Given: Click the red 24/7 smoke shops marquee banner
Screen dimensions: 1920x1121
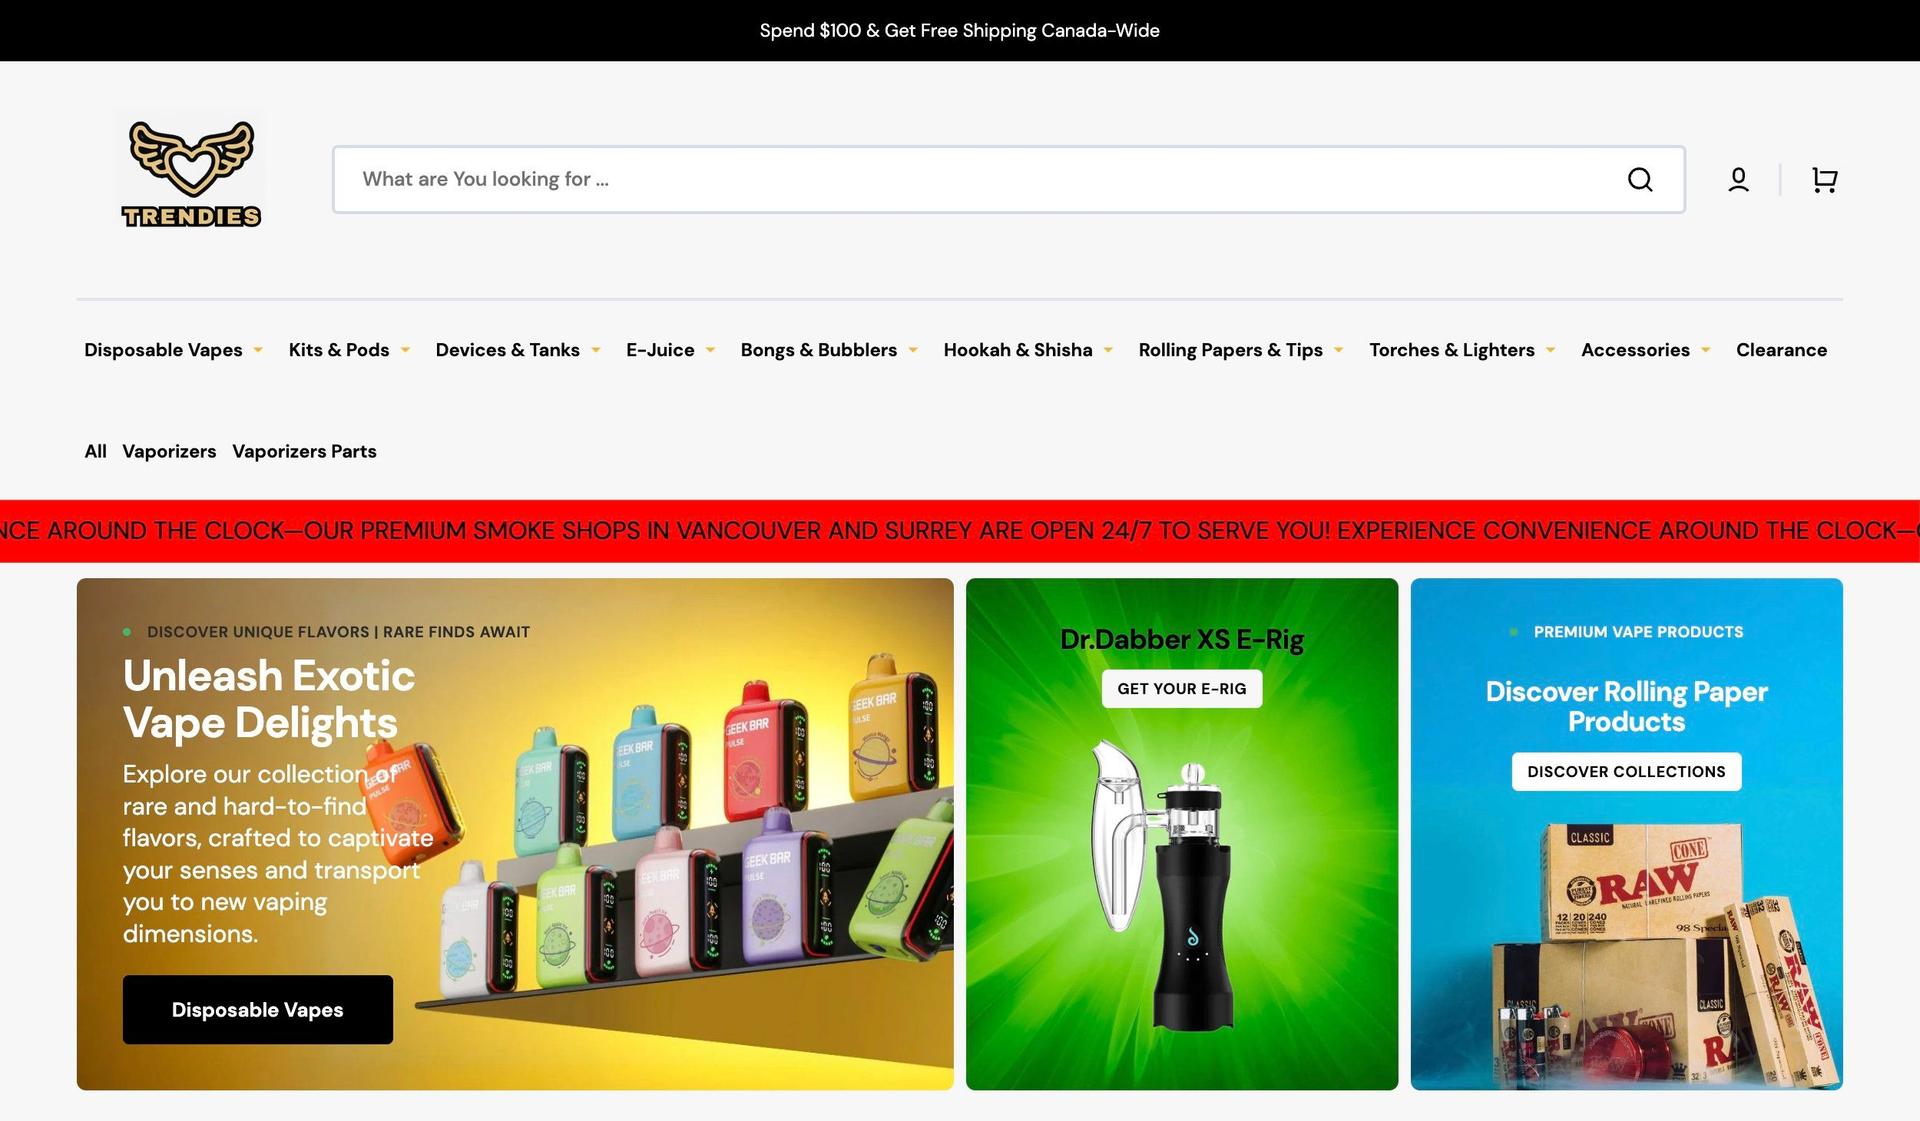Looking at the screenshot, I should 960,531.
